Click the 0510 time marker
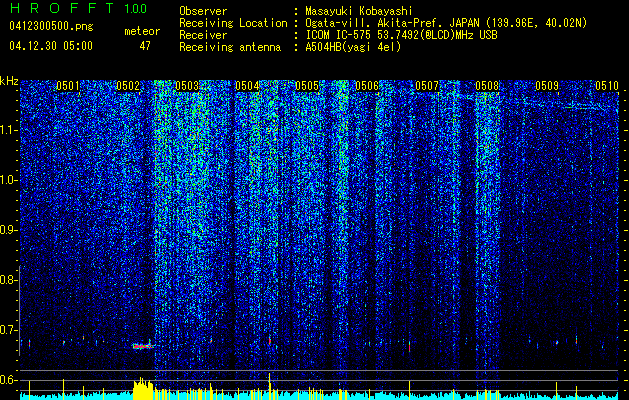Screen dimensions: 629x400 pos(607,86)
